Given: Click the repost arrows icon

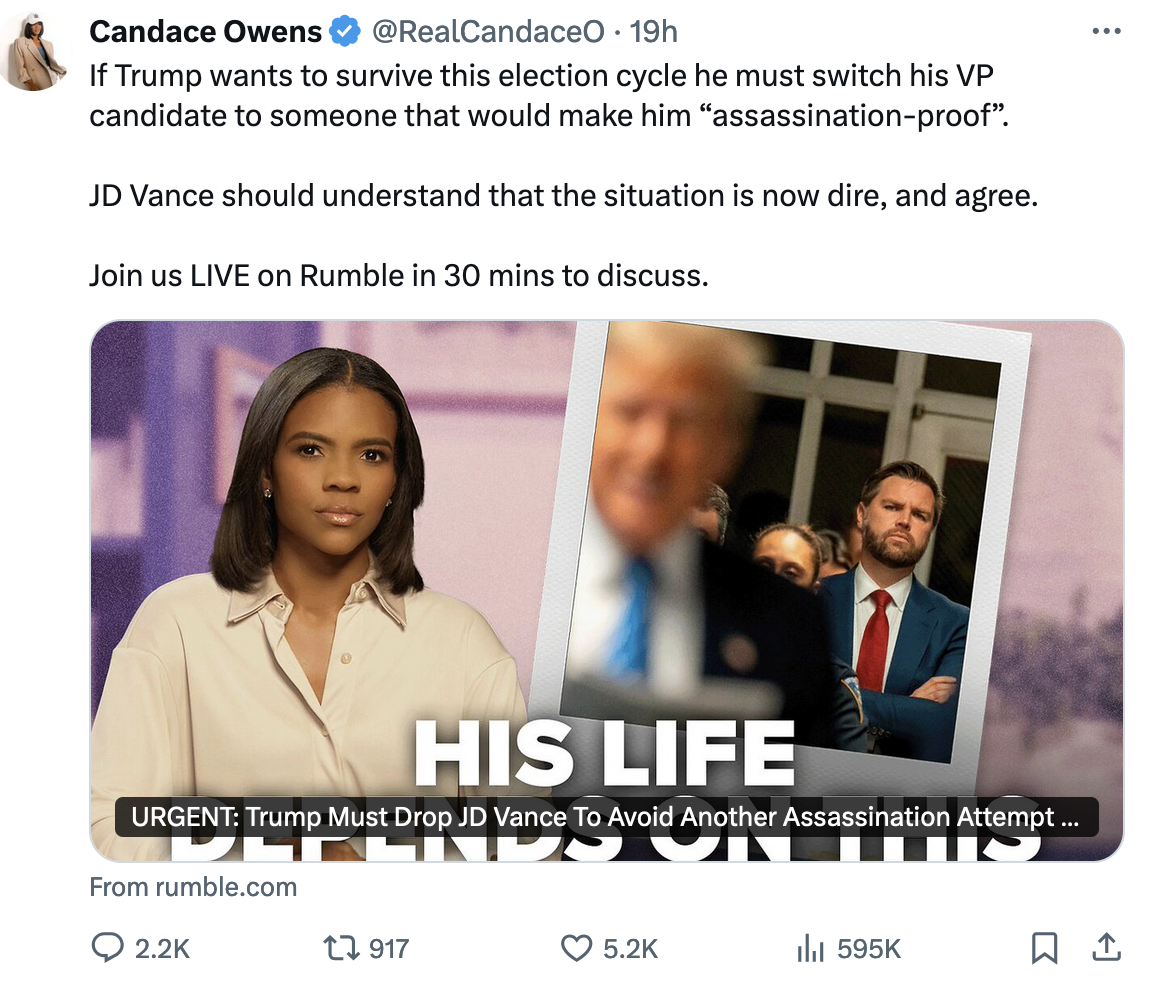Looking at the screenshot, I should [342, 948].
